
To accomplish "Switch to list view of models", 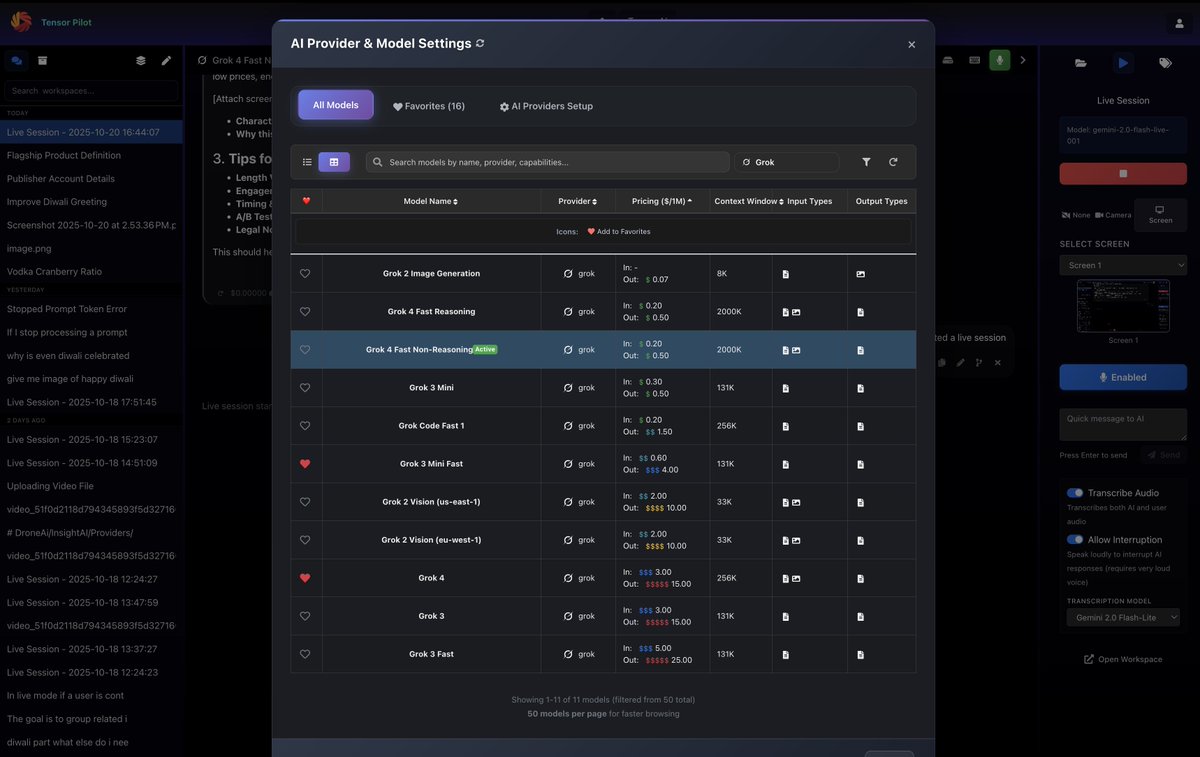I will 307,162.
